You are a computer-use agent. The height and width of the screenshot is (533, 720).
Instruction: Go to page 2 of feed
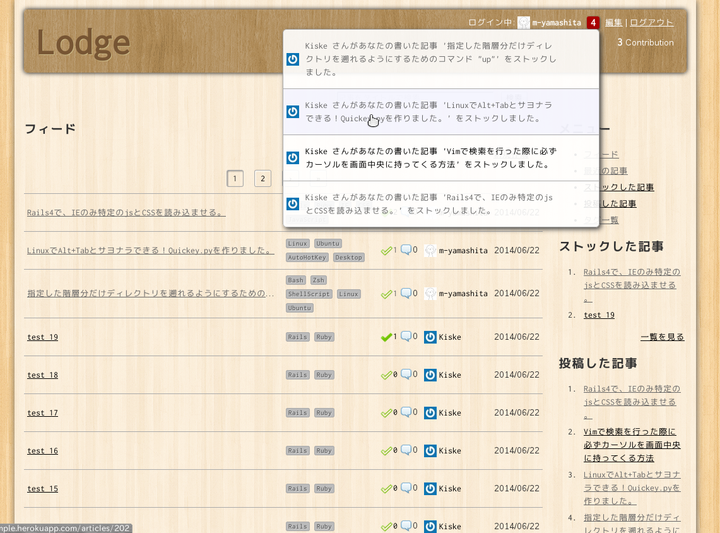click(263, 179)
